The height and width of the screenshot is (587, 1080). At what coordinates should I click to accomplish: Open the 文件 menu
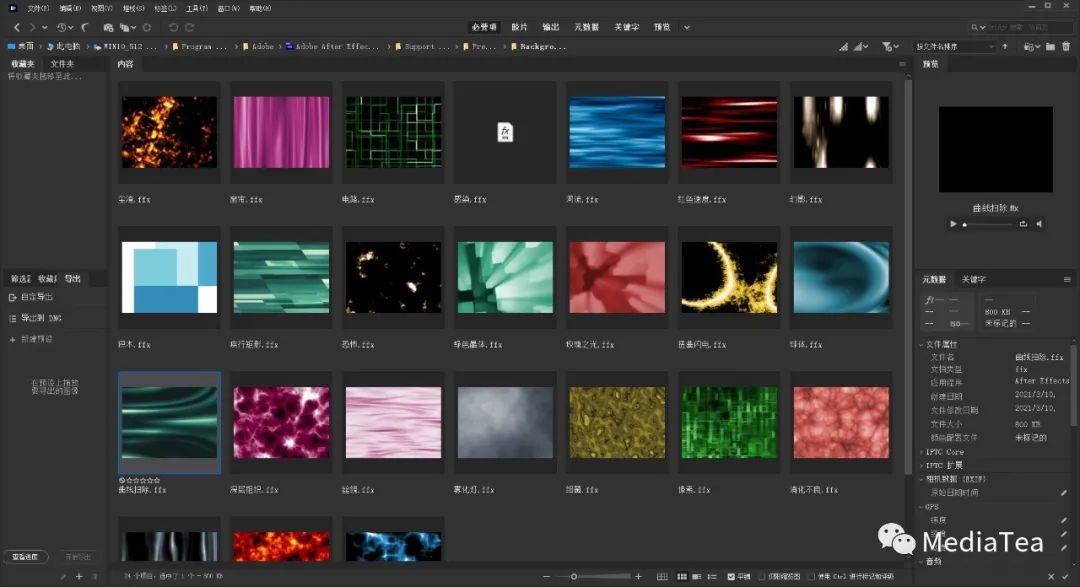38,8
